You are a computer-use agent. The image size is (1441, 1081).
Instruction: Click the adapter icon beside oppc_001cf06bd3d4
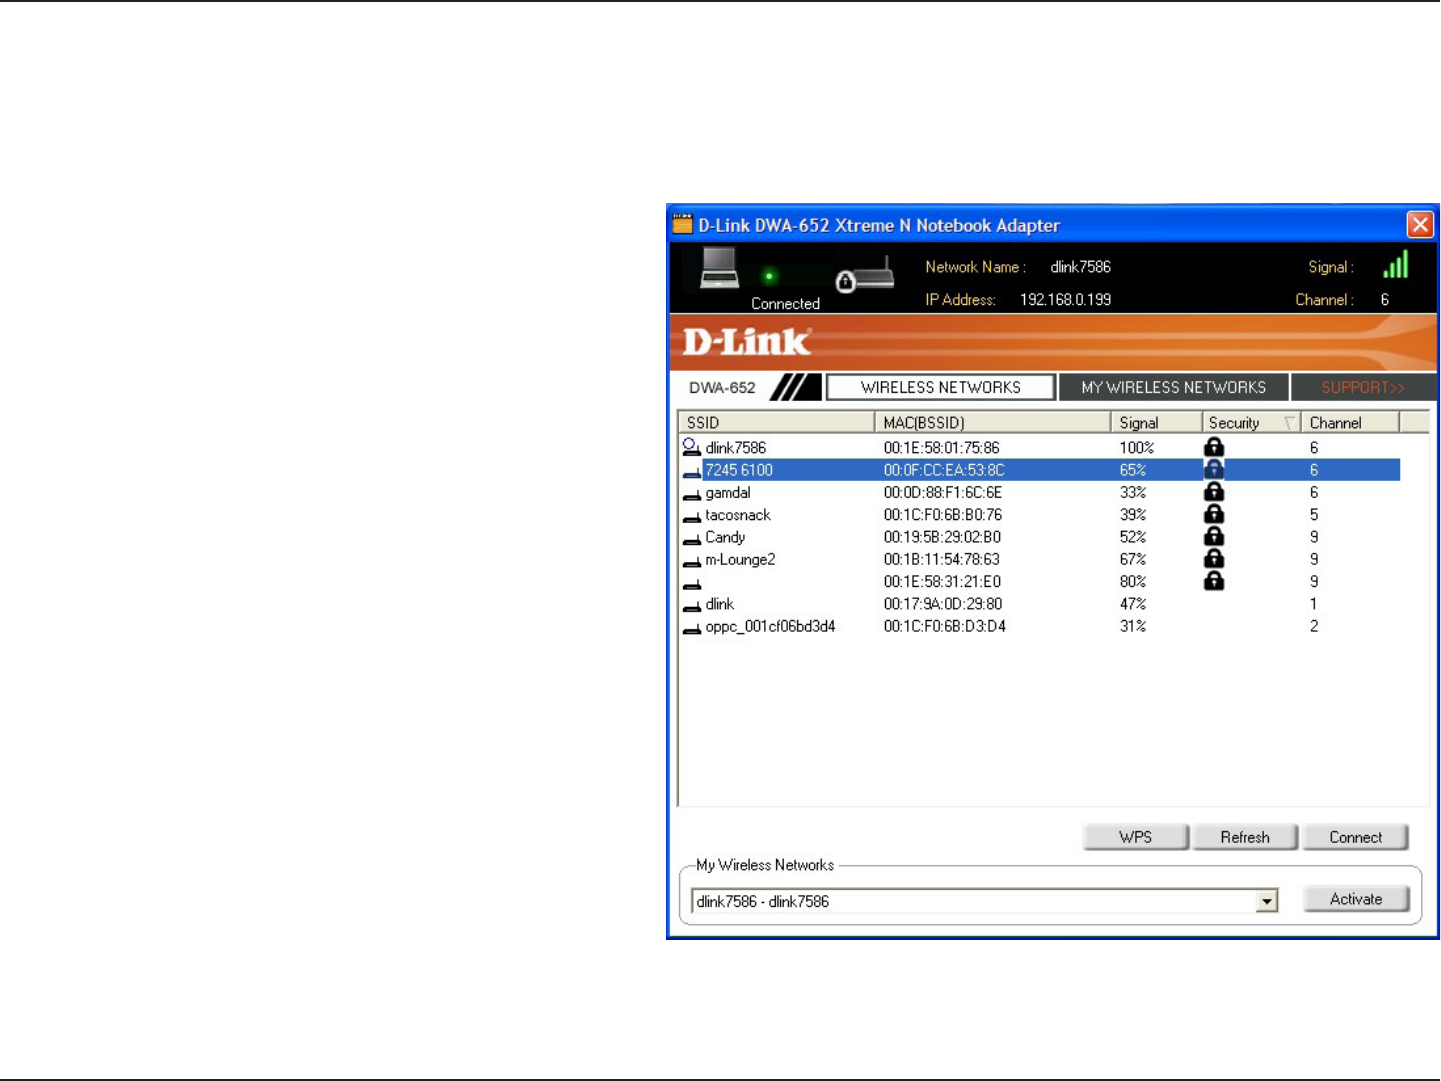[x=691, y=628]
